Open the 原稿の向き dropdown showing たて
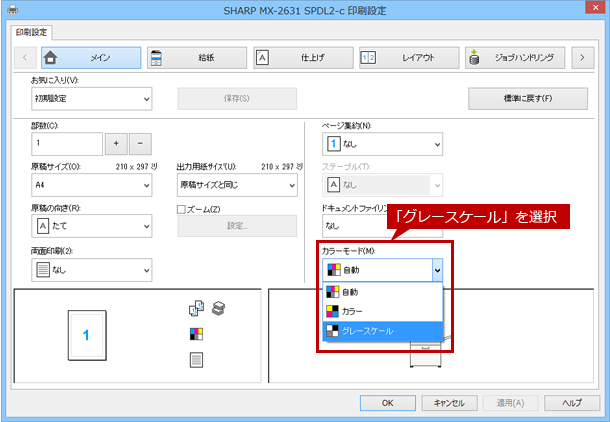This screenshot has height=422, width=610. [x=91, y=226]
